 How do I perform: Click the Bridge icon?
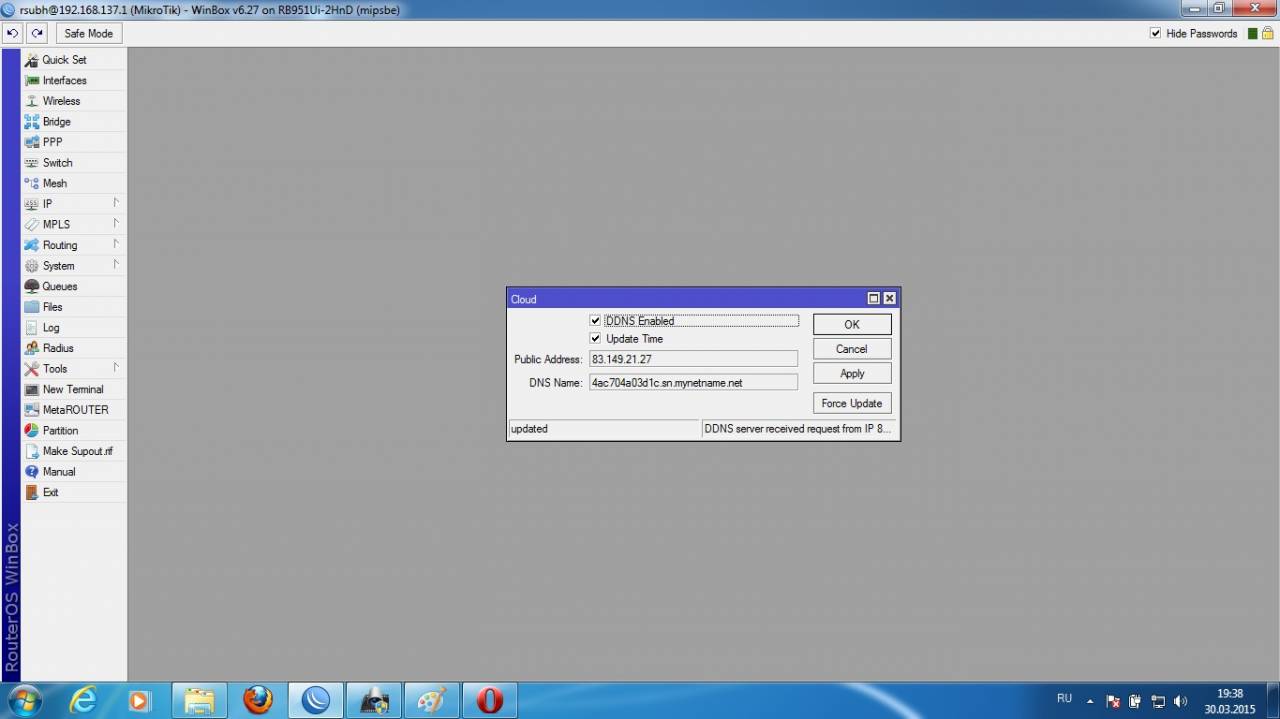click(x=31, y=122)
